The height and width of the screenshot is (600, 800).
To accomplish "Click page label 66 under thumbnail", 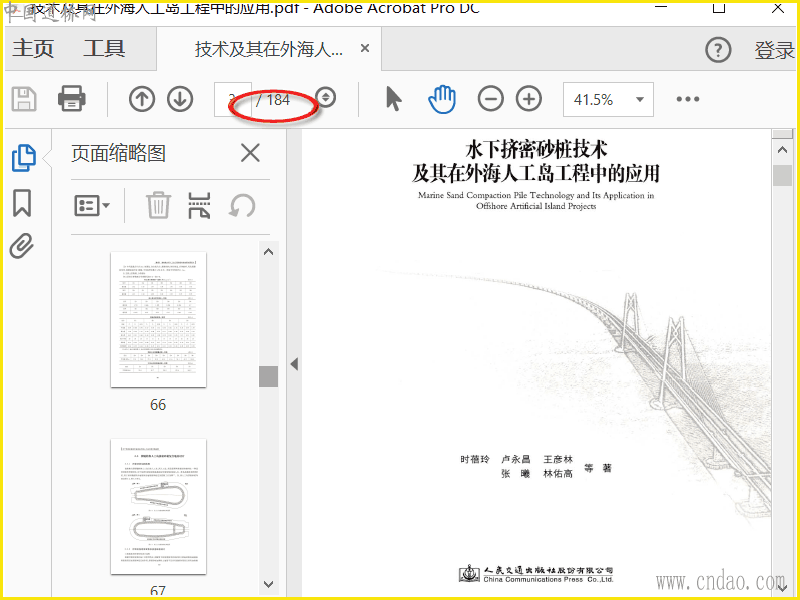I will (158, 405).
